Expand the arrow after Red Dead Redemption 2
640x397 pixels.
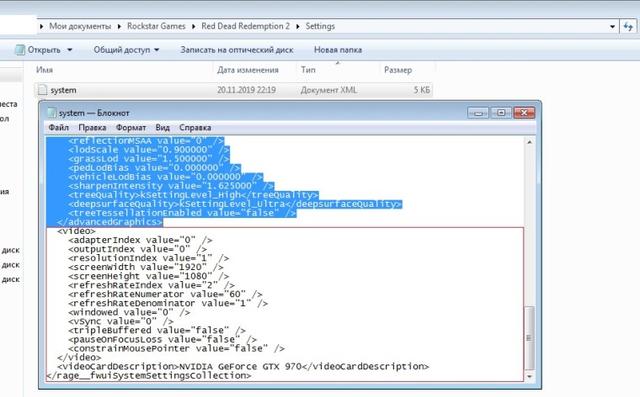tap(298, 27)
